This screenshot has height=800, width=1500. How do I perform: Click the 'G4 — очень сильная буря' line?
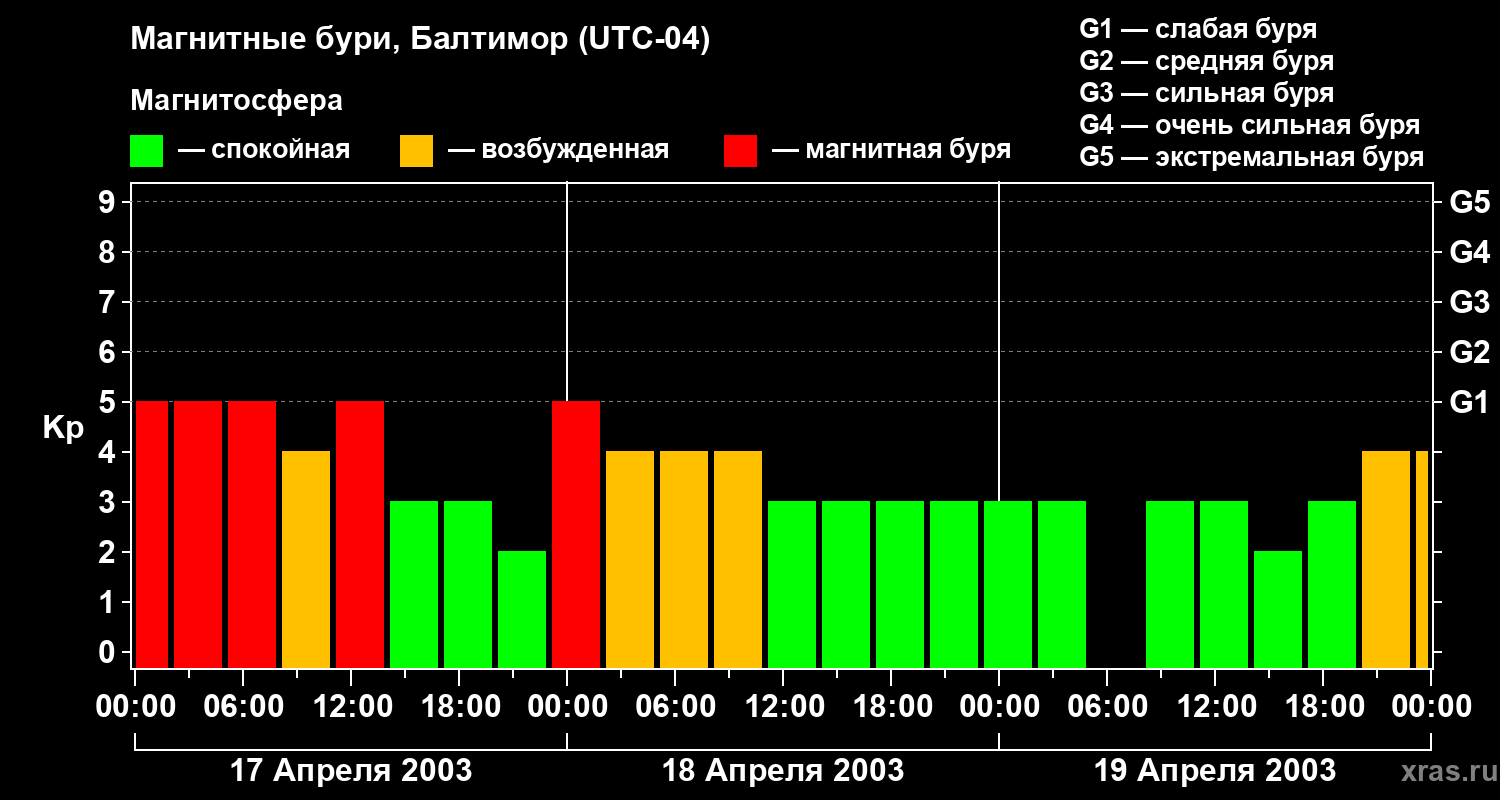1250,125
